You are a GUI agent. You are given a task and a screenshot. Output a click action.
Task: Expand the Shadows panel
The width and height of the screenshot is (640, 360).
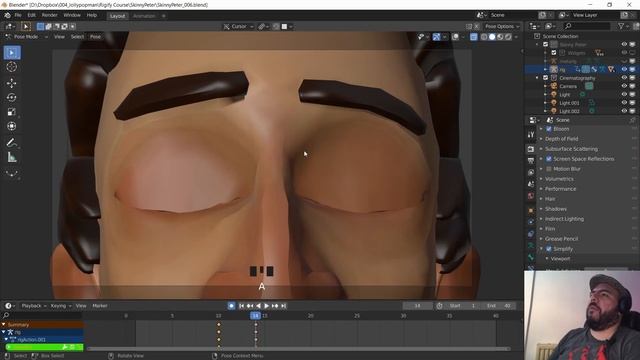pos(555,209)
